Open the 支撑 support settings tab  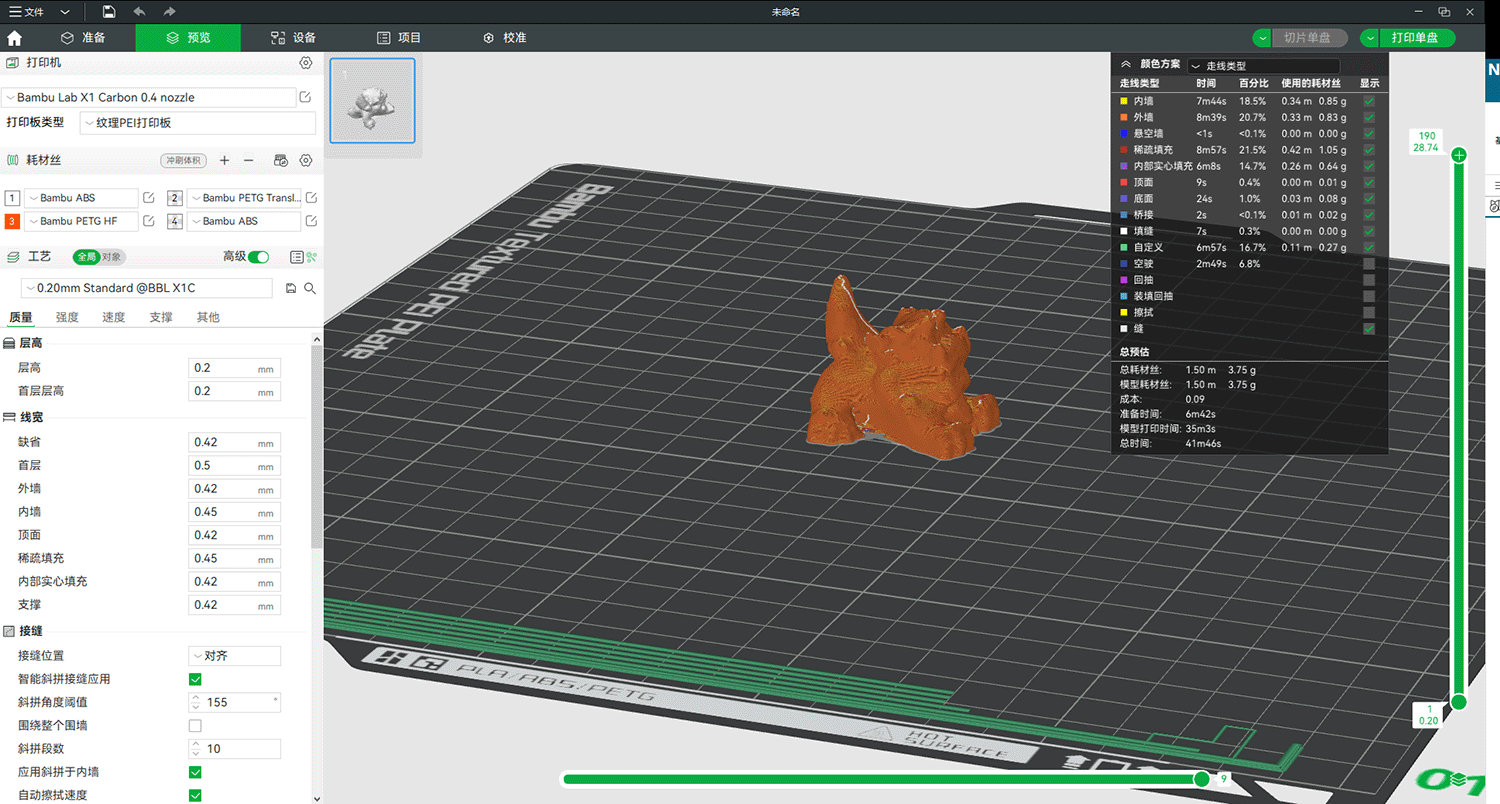click(161, 317)
